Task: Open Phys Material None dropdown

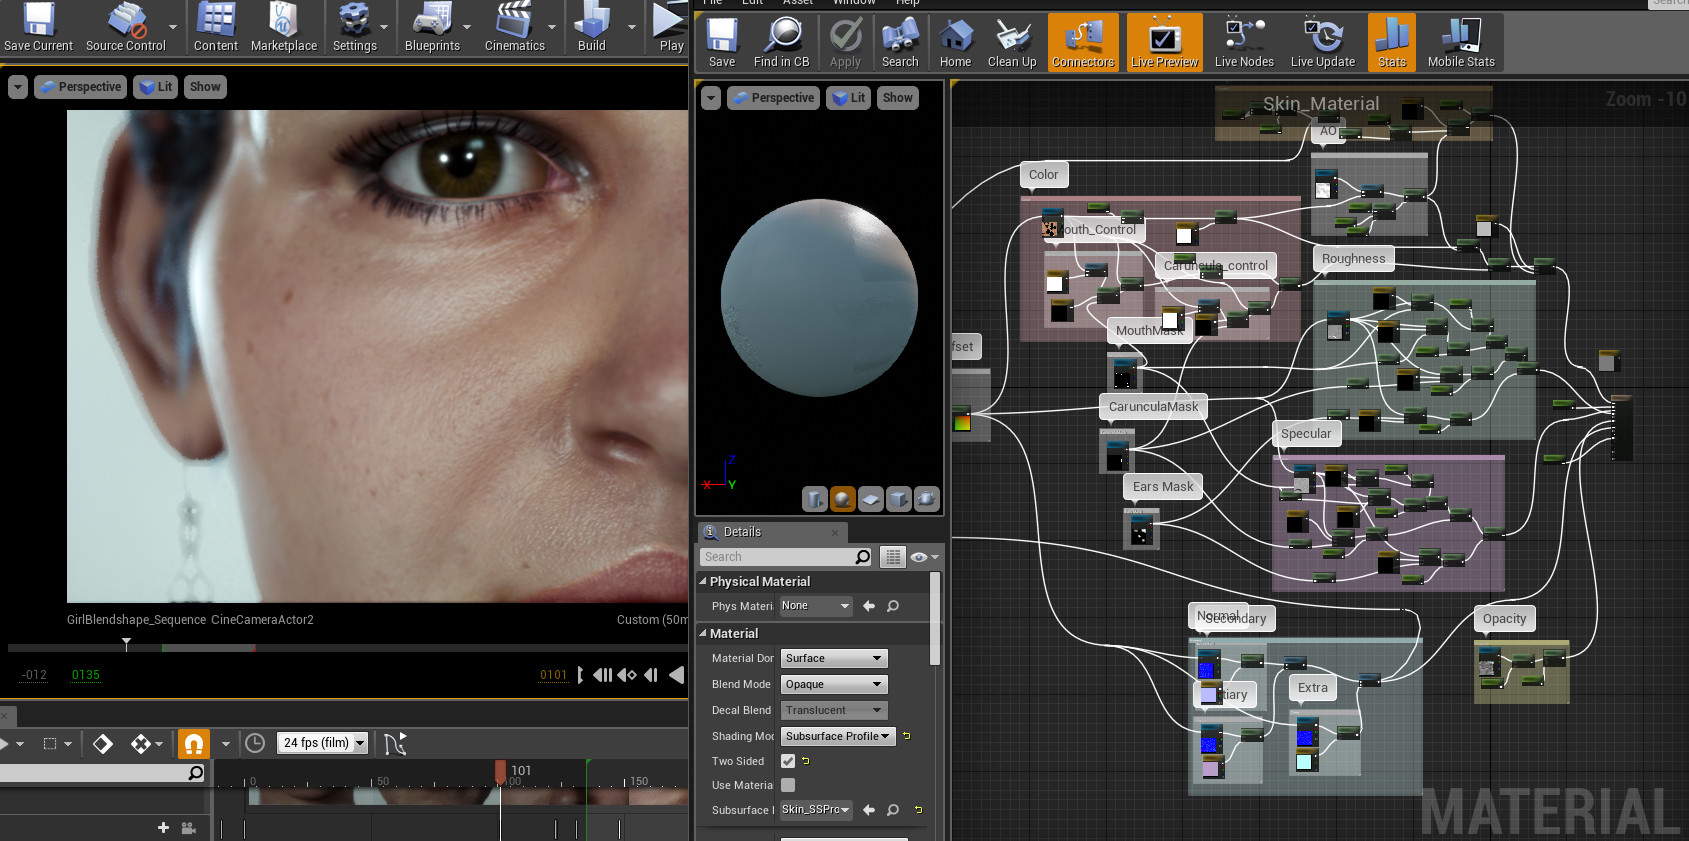Action: click(x=816, y=606)
